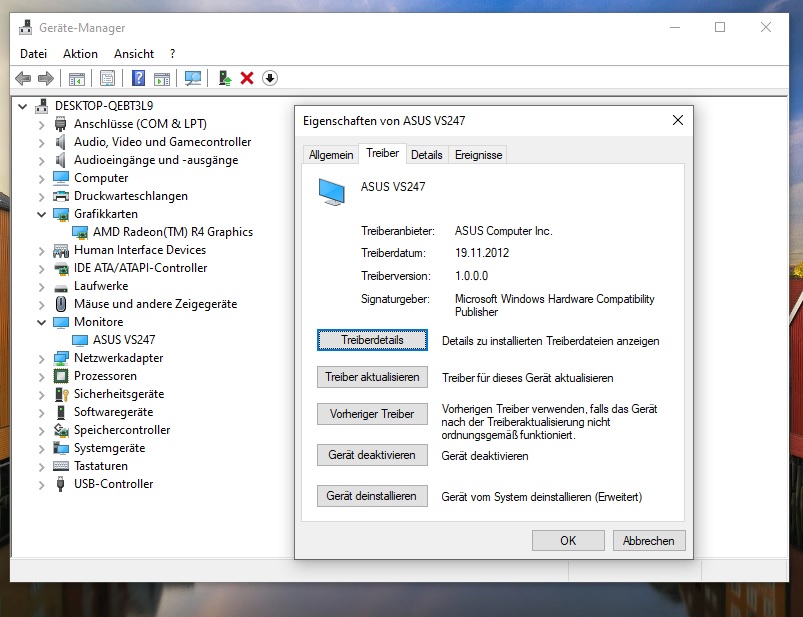Expand the Systemgeräte category
803x617 pixels.
tap(41, 449)
